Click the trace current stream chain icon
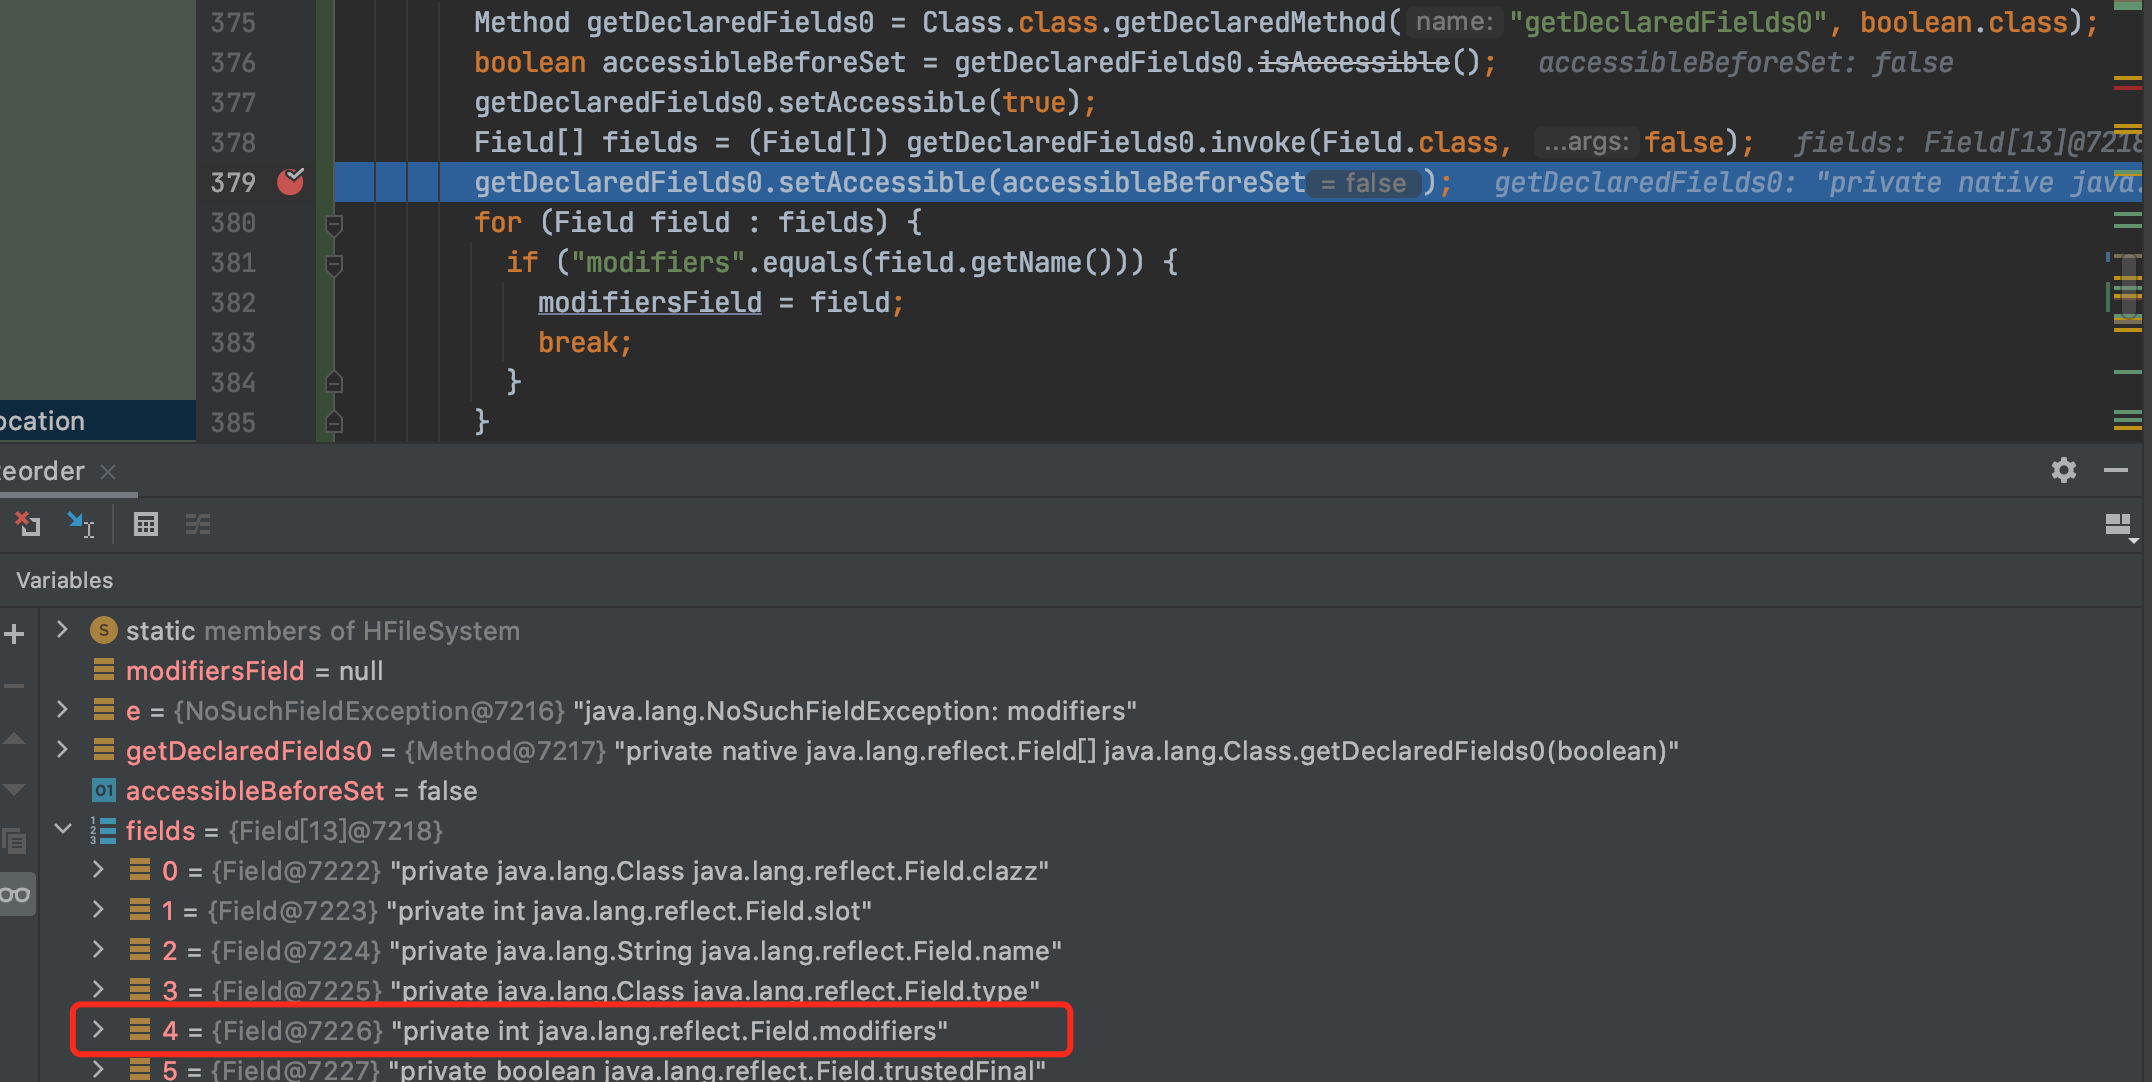The height and width of the screenshot is (1082, 2152). (x=198, y=524)
